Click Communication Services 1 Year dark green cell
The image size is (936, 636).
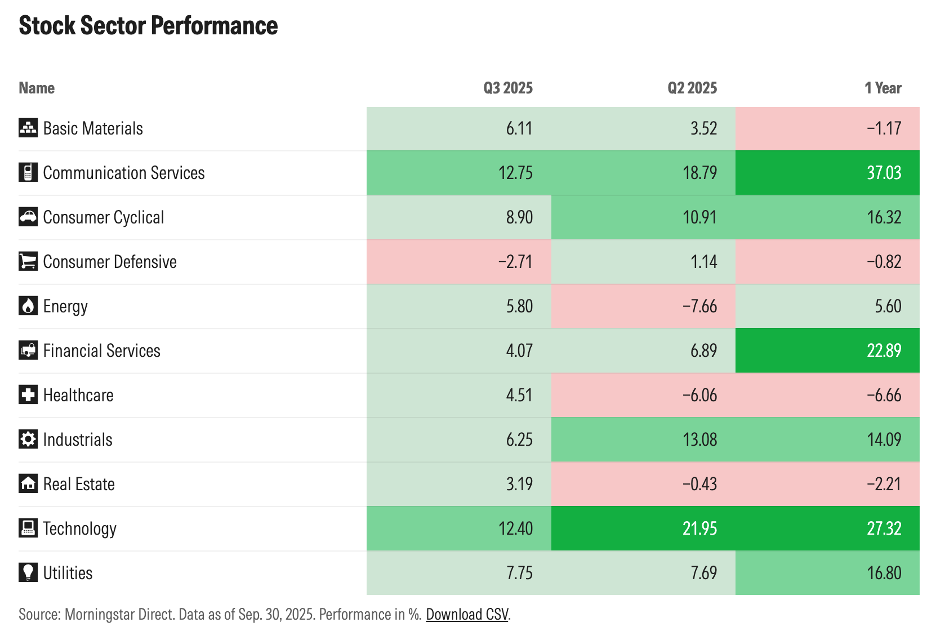(x=827, y=173)
